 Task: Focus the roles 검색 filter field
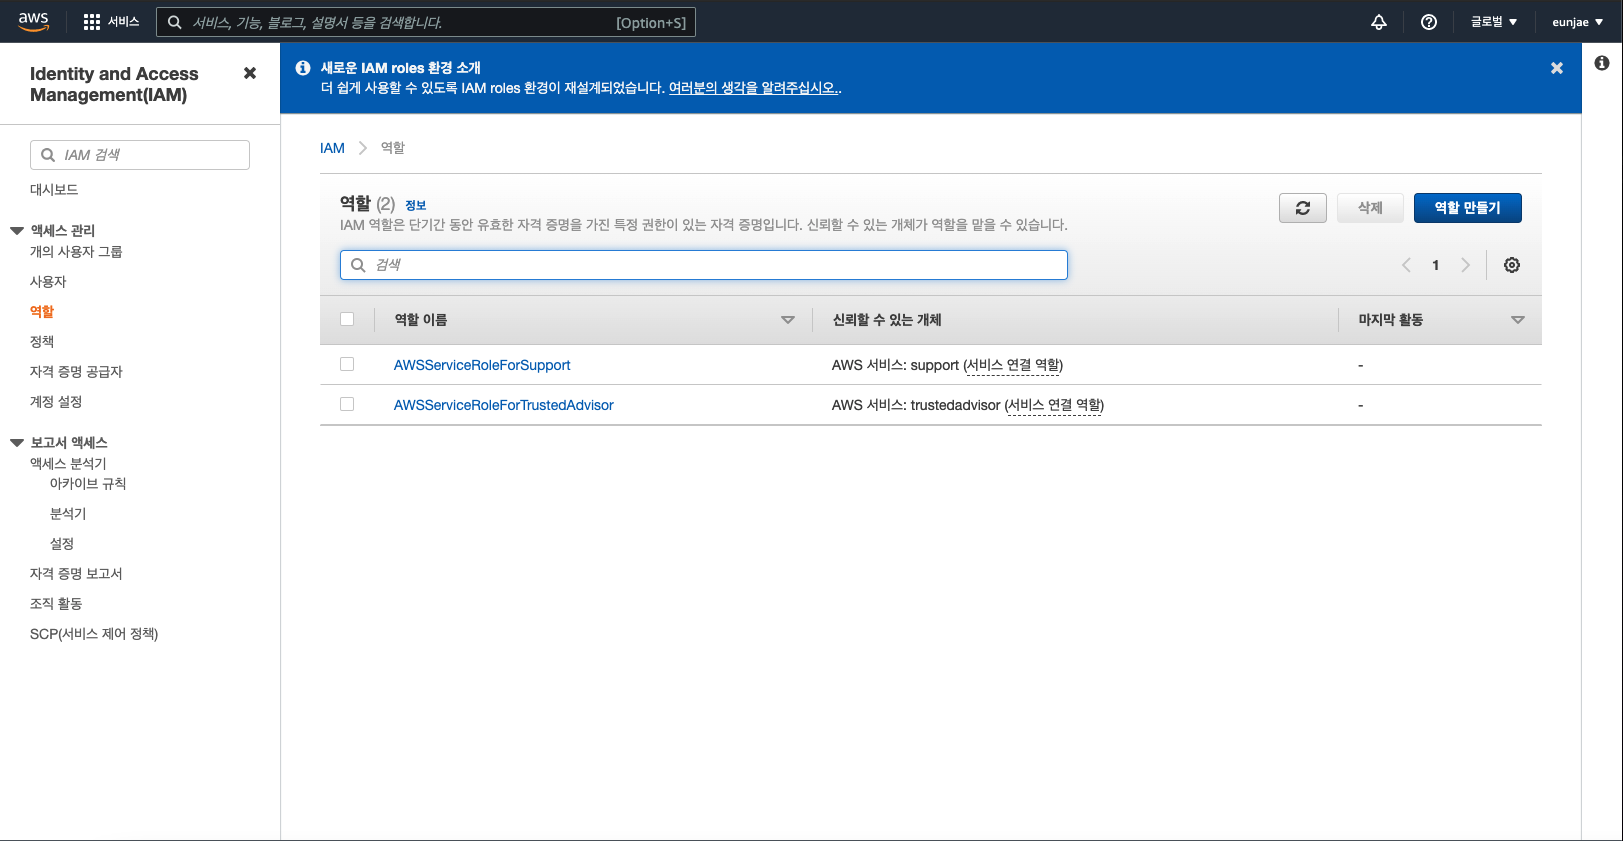[704, 265]
